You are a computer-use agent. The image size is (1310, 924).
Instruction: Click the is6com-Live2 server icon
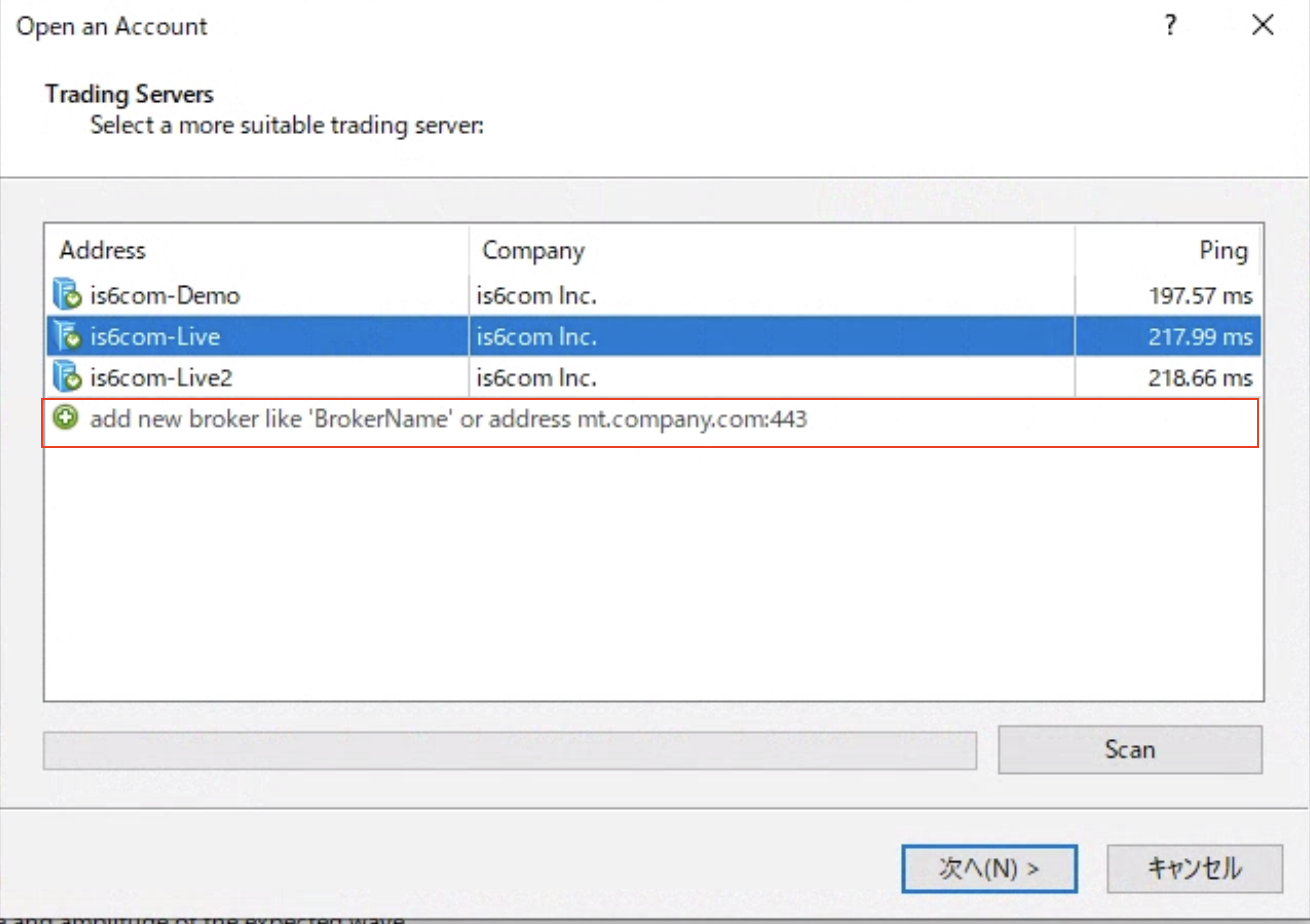tap(67, 377)
